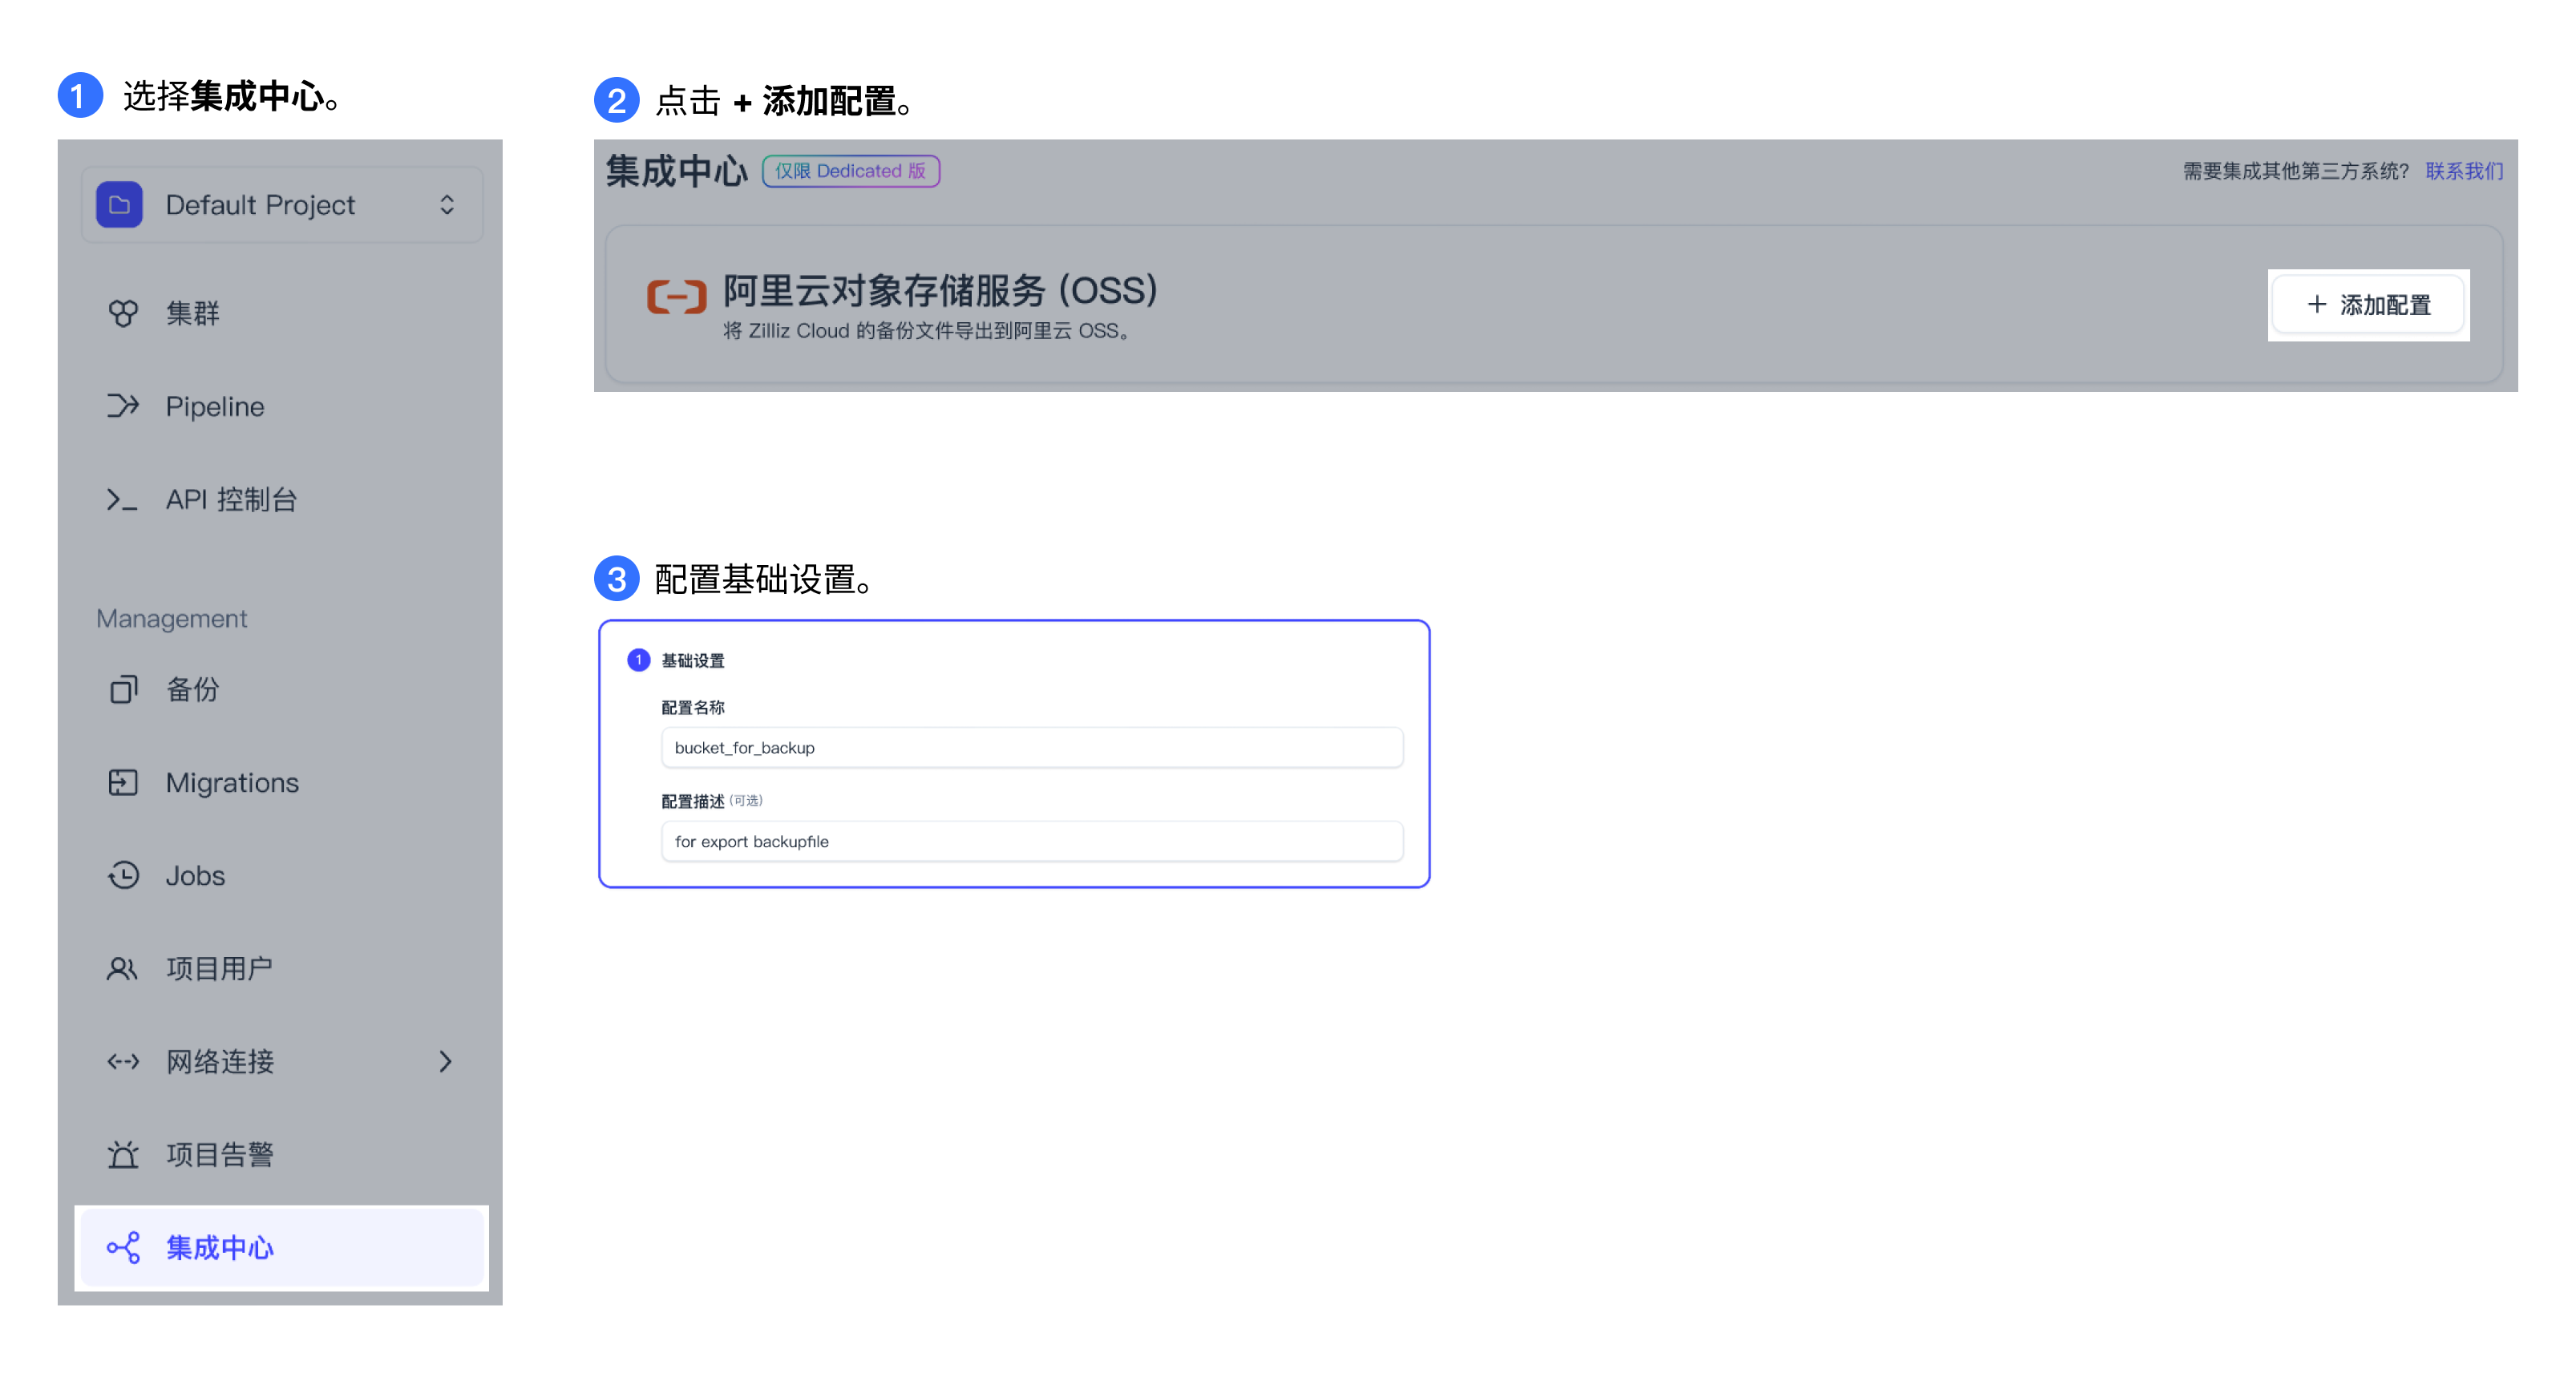Open Pipeline via its sidebar icon
Image resolution: width=2576 pixels, height=1373 pixels.
pos(123,406)
